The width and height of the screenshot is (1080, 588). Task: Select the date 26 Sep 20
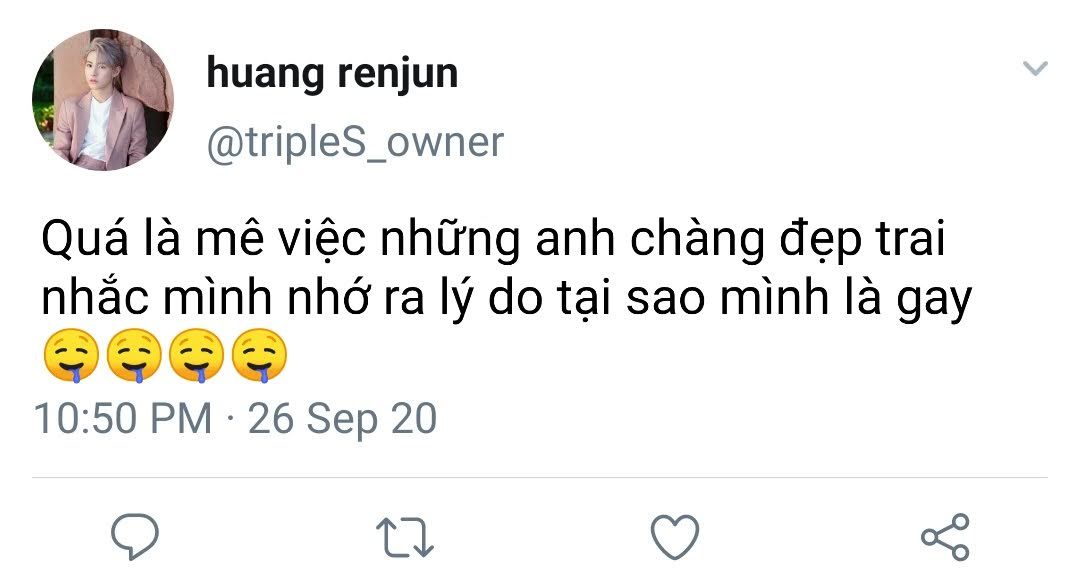point(342,418)
